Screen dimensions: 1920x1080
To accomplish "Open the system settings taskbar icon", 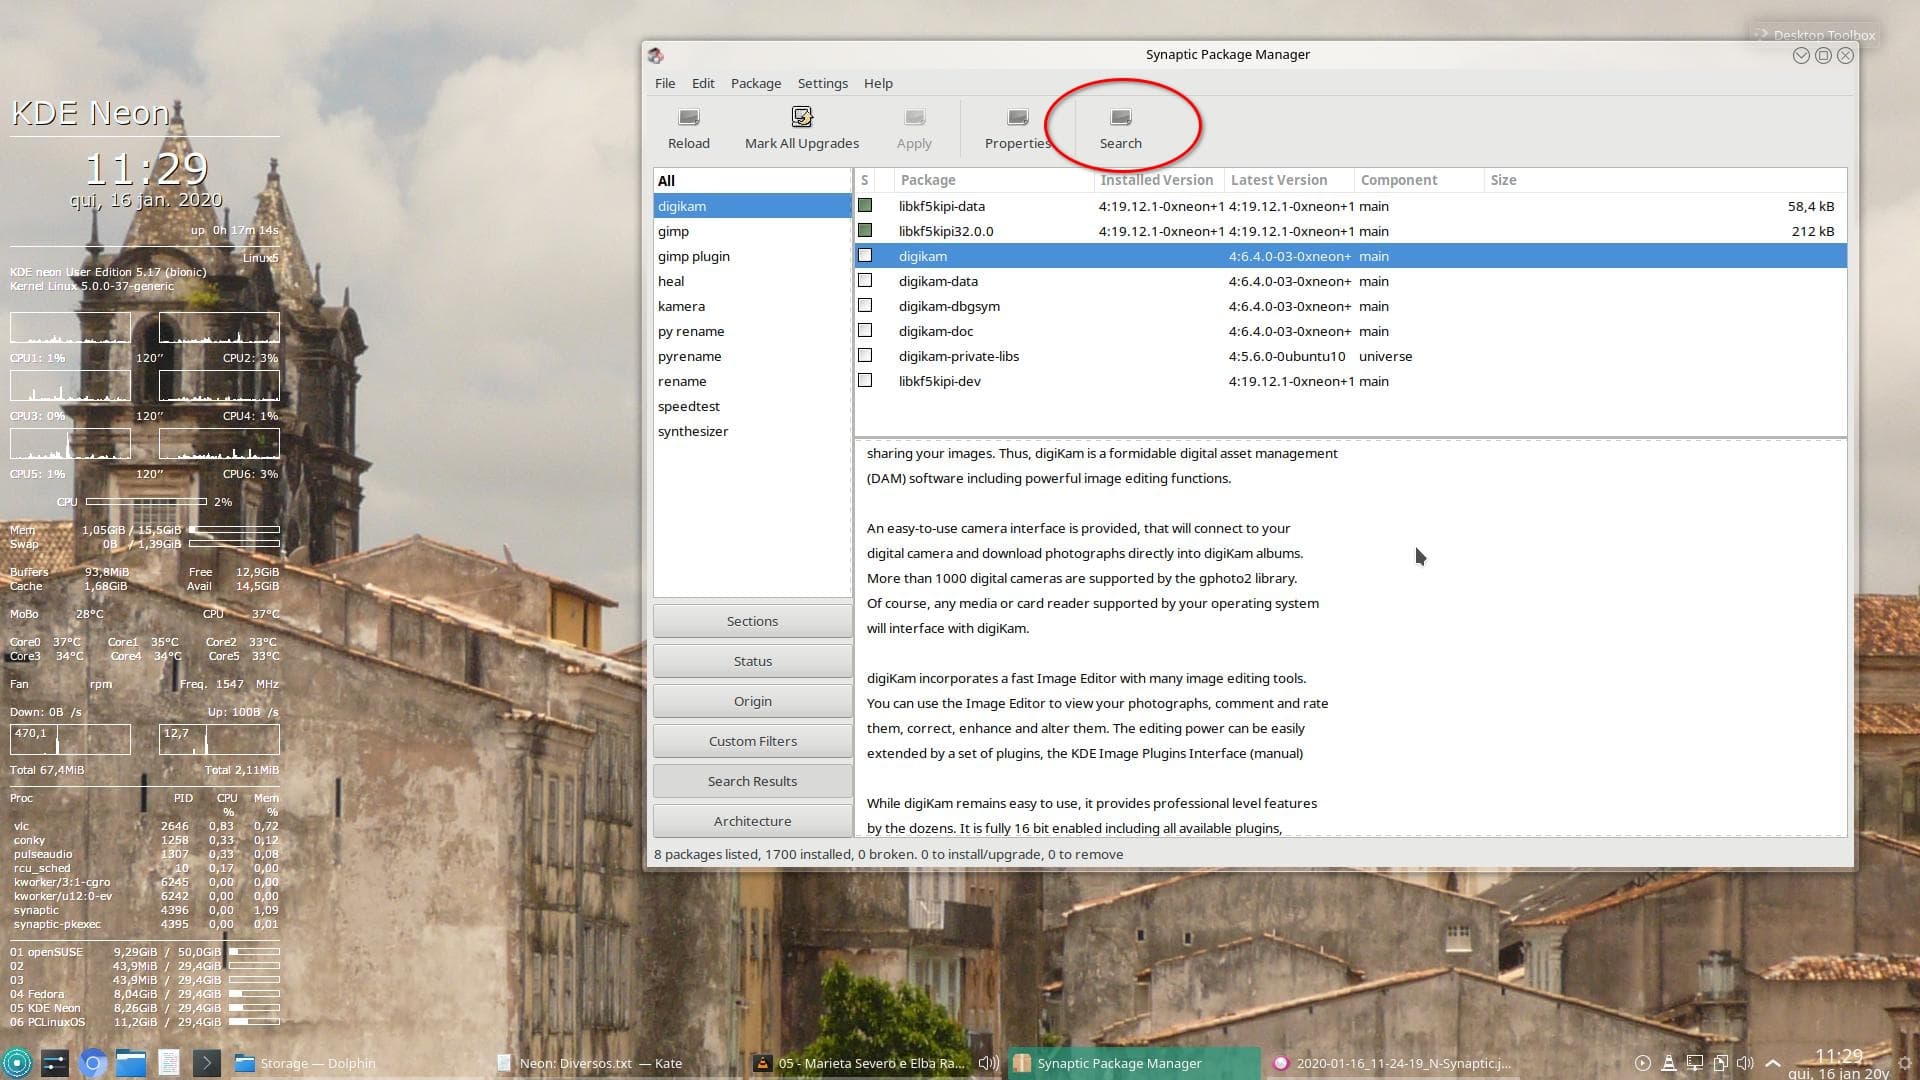I will point(55,1063).
